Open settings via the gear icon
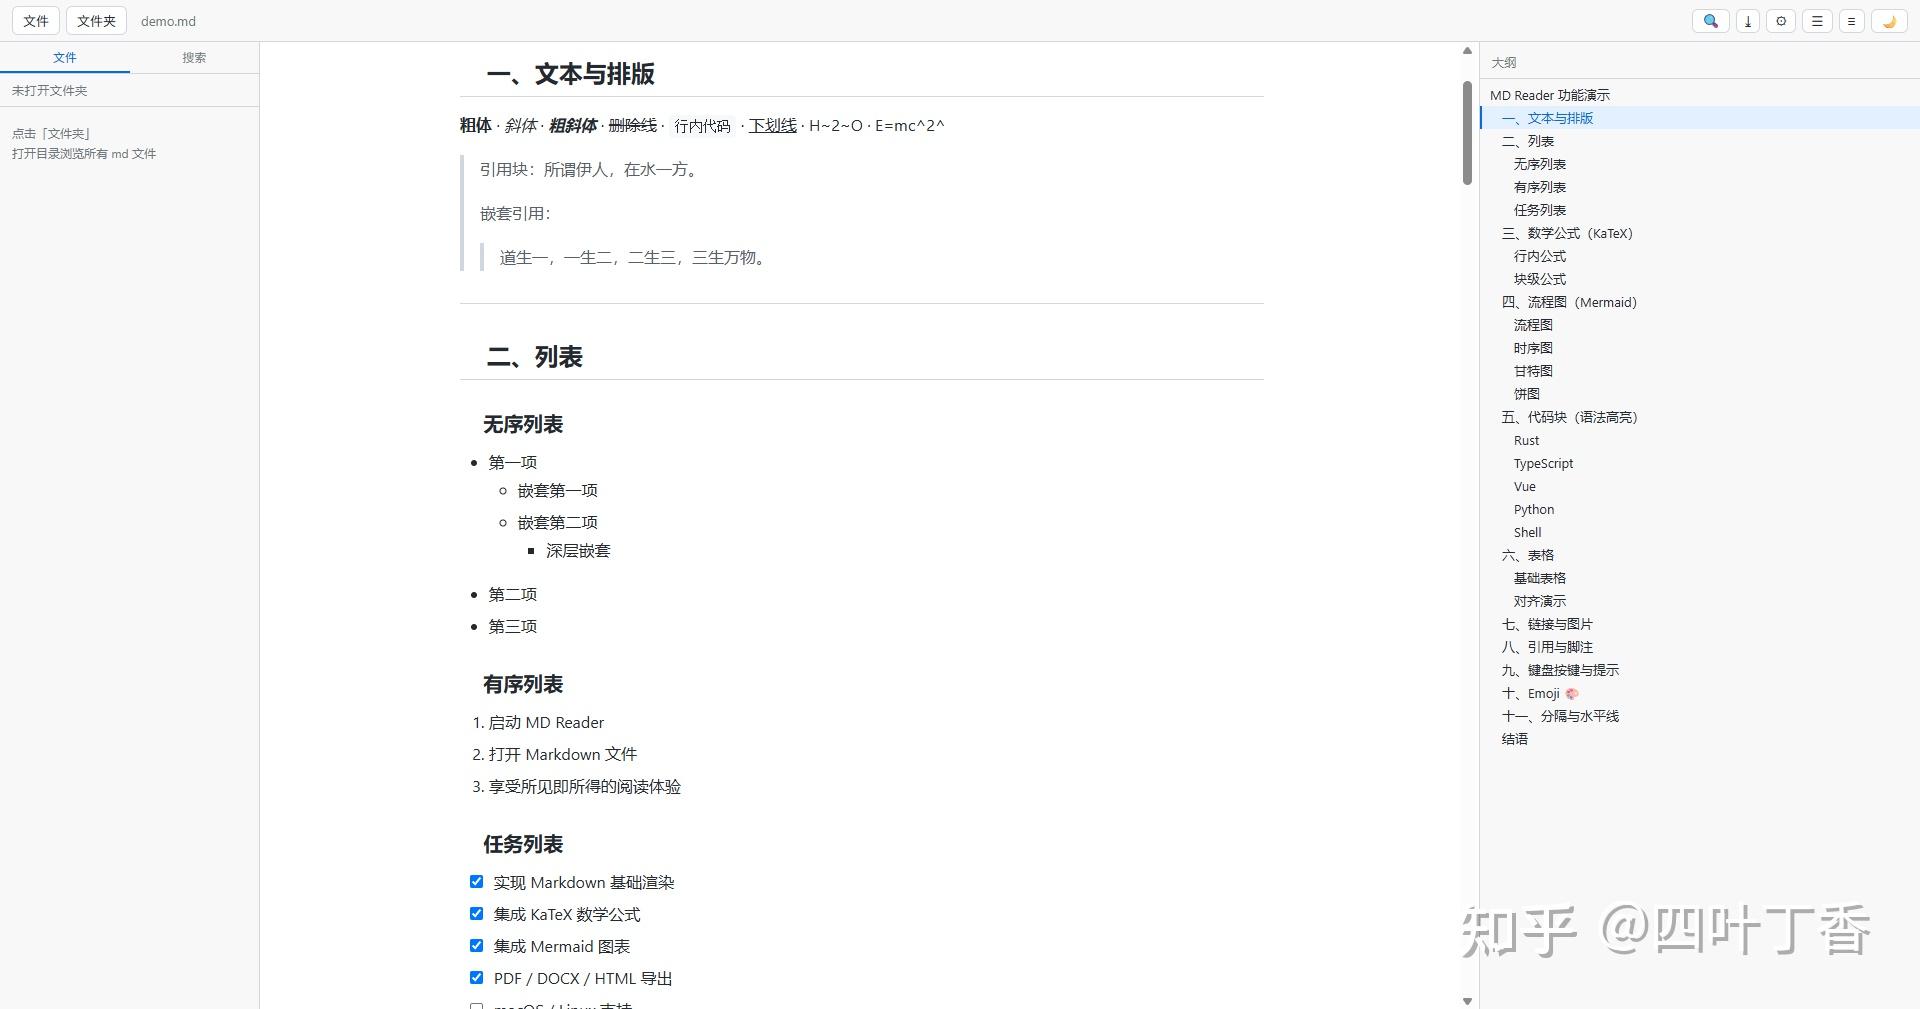 [1781, 21]
